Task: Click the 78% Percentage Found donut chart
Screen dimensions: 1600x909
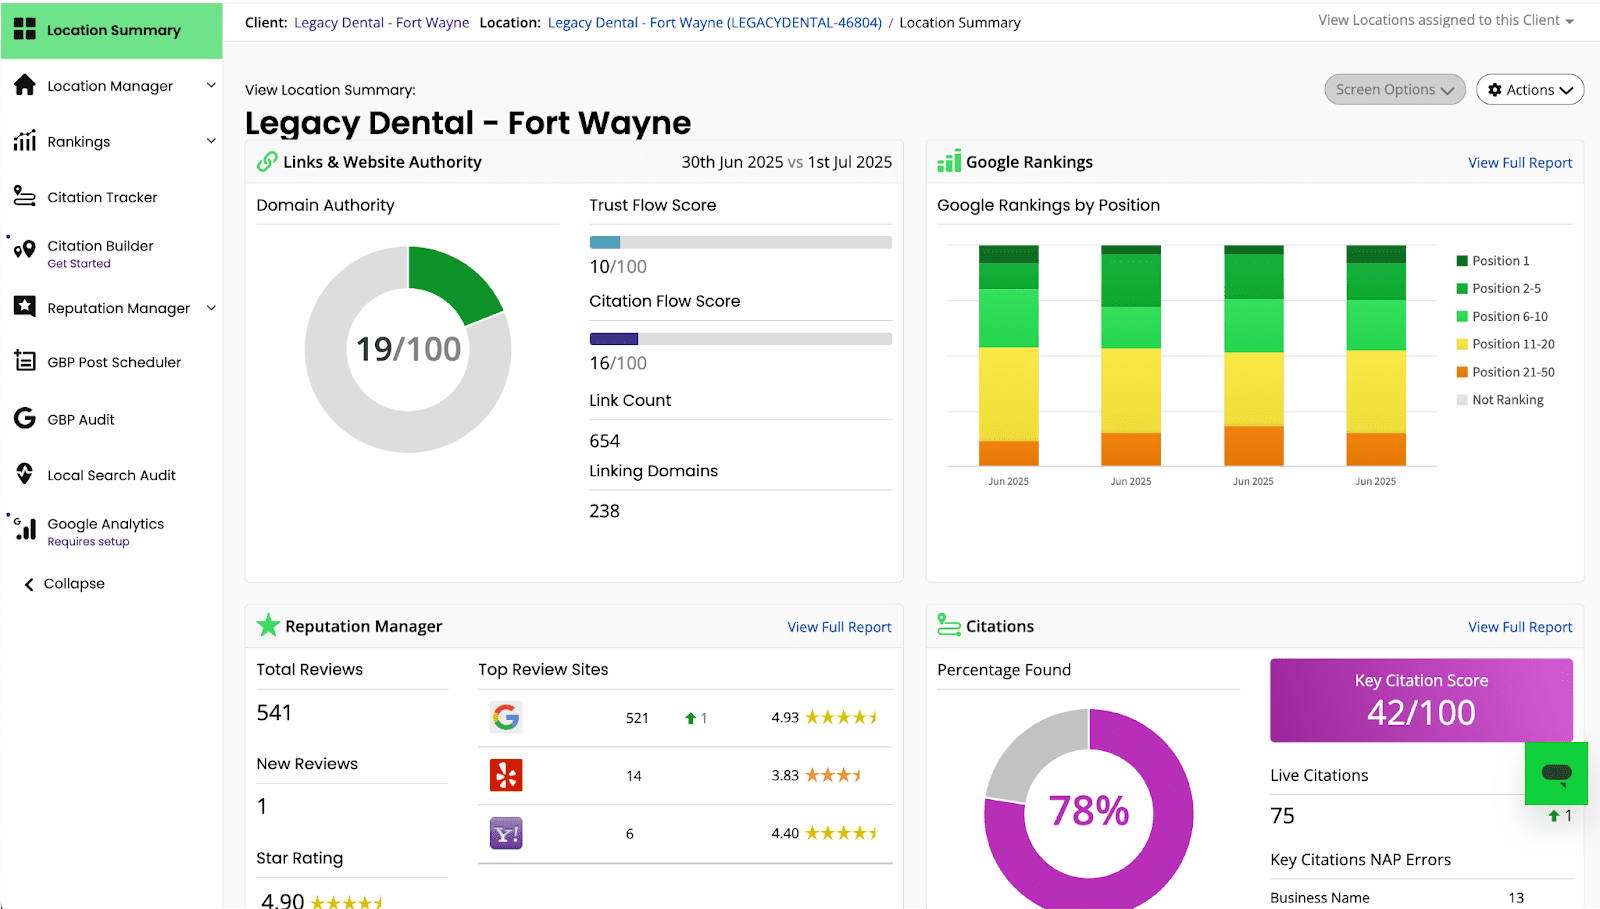Action: coord(1088,810)
